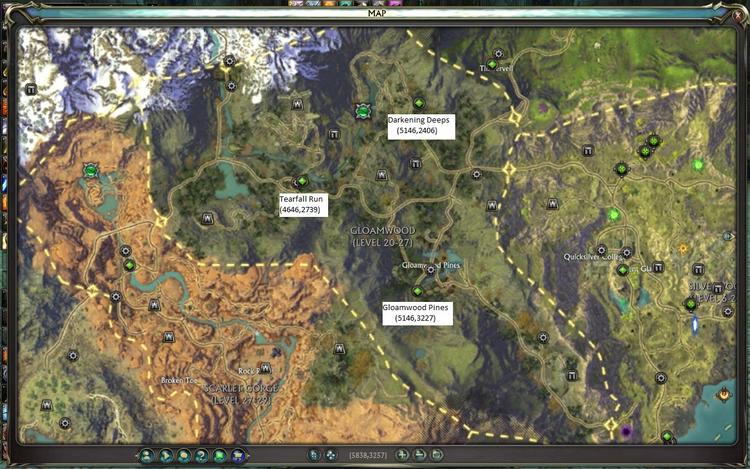750x469 pixels.
Task: Toggle the shopping cart vendor filter
Action: (238, 456)
